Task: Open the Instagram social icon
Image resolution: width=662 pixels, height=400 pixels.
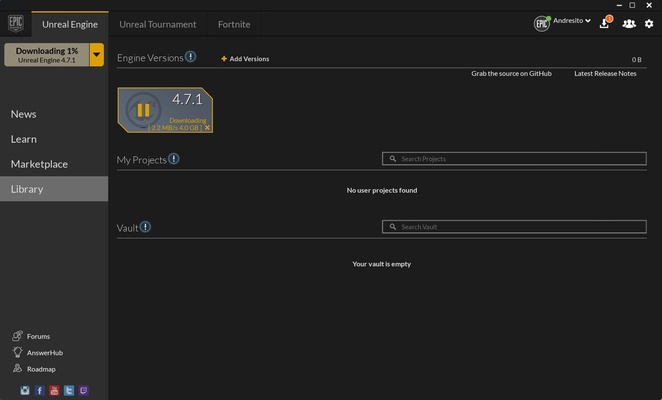Action: pyautogui.click(x=26, y=390)
